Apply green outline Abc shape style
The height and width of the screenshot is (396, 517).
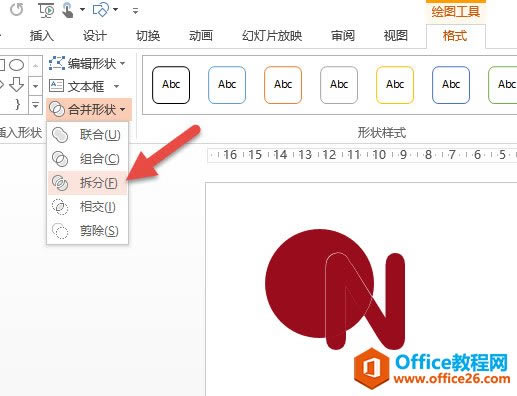(x=503, y=85)
